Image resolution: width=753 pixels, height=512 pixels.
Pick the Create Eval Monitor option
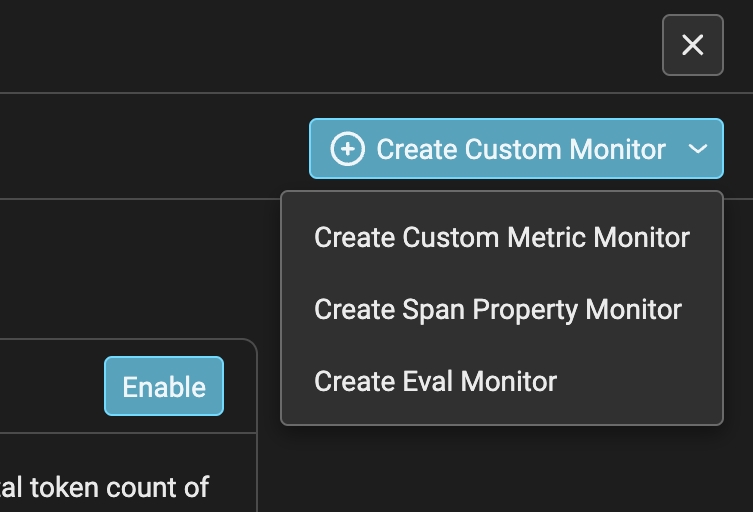(x=435, y=381)
